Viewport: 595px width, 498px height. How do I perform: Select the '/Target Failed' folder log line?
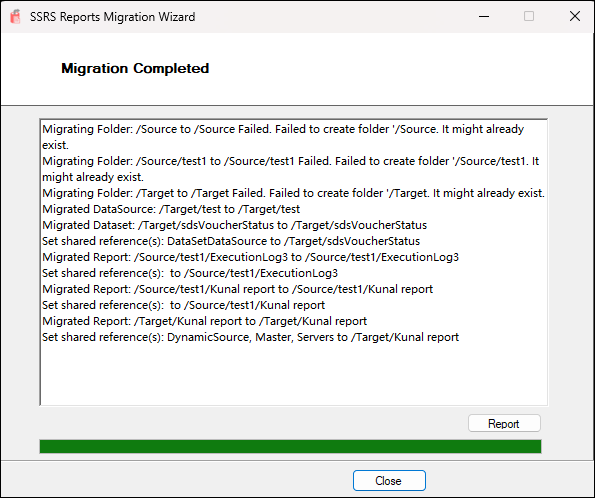pyautogui.click(x=293, y=193)
